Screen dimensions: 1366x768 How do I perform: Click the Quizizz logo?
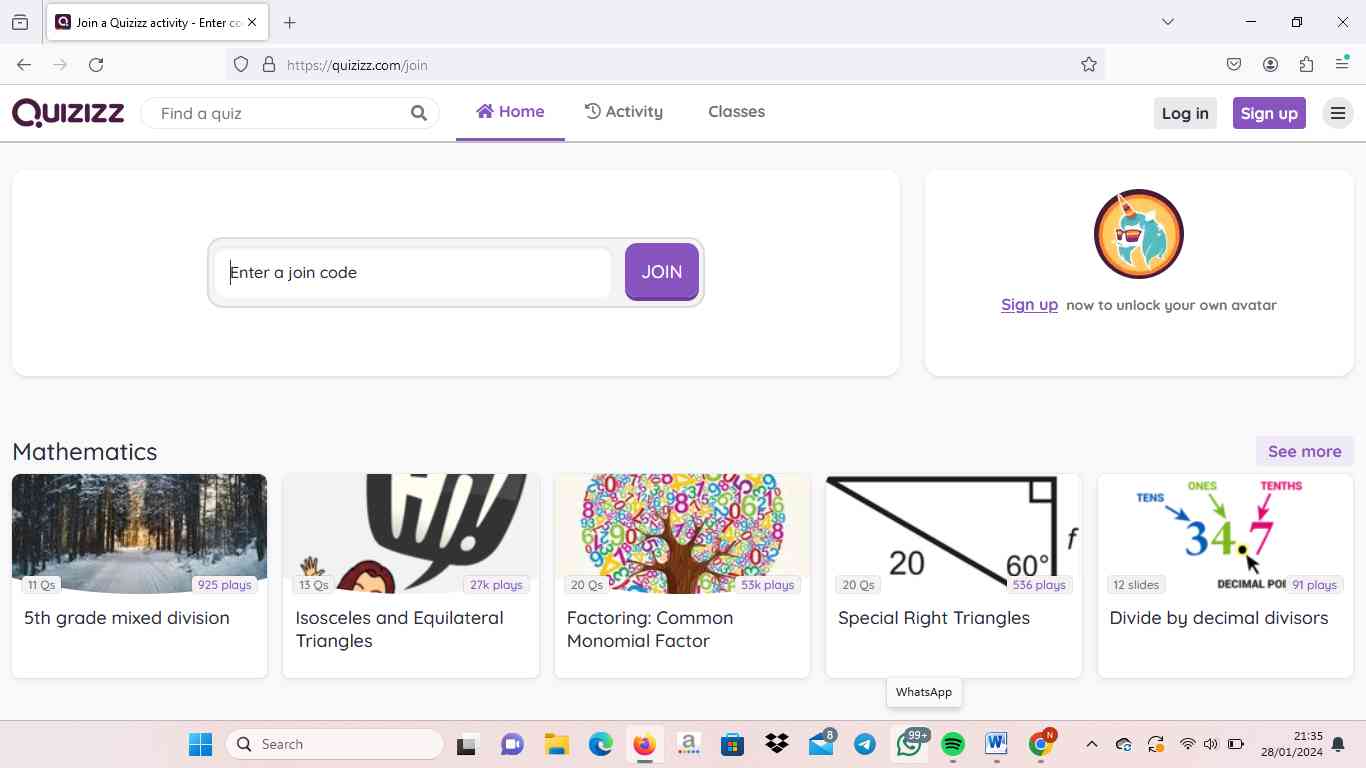click(x=68, y=113)
